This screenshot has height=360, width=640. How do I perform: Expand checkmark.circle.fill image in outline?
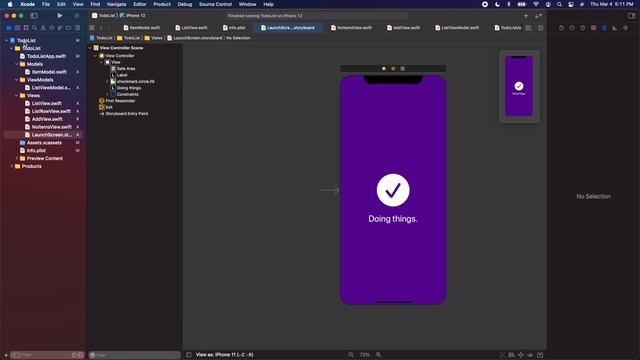[x=107, y=81]
